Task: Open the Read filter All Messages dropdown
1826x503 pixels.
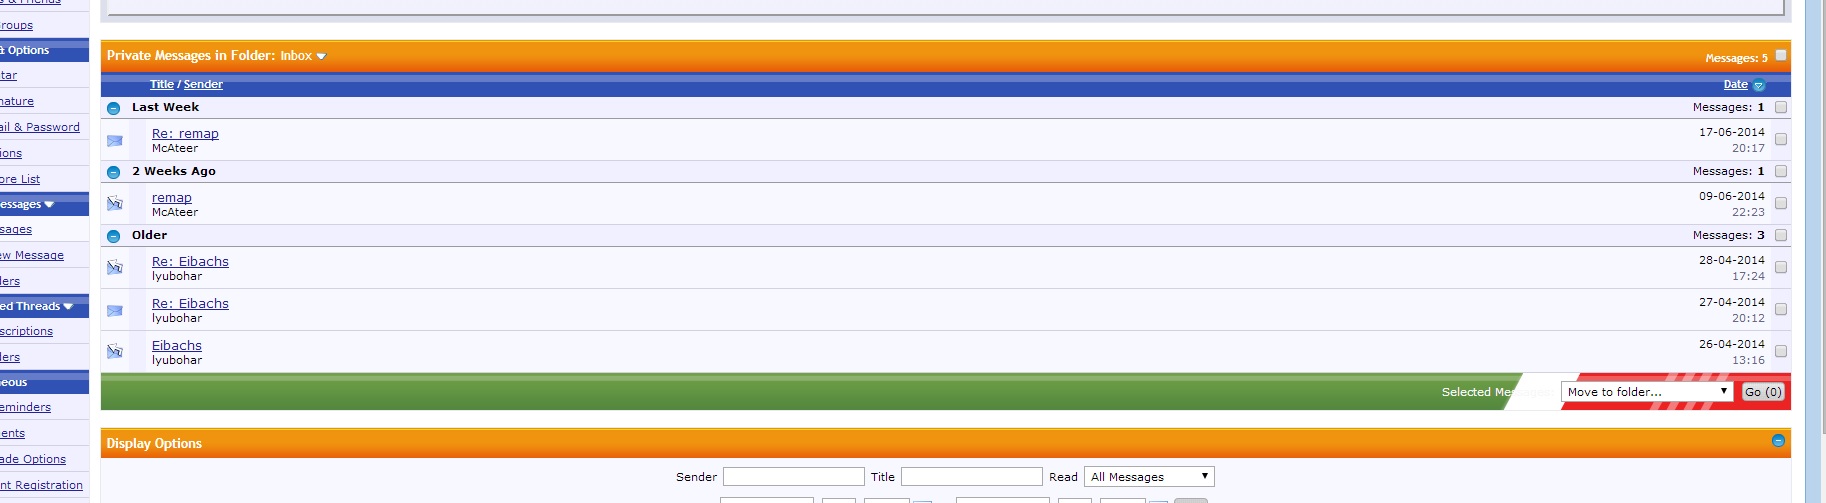Action: coord(1149,477)
